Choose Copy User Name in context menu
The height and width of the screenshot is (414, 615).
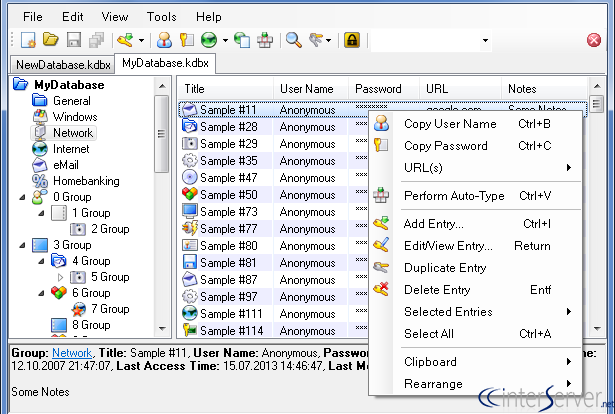pos(475,124)
